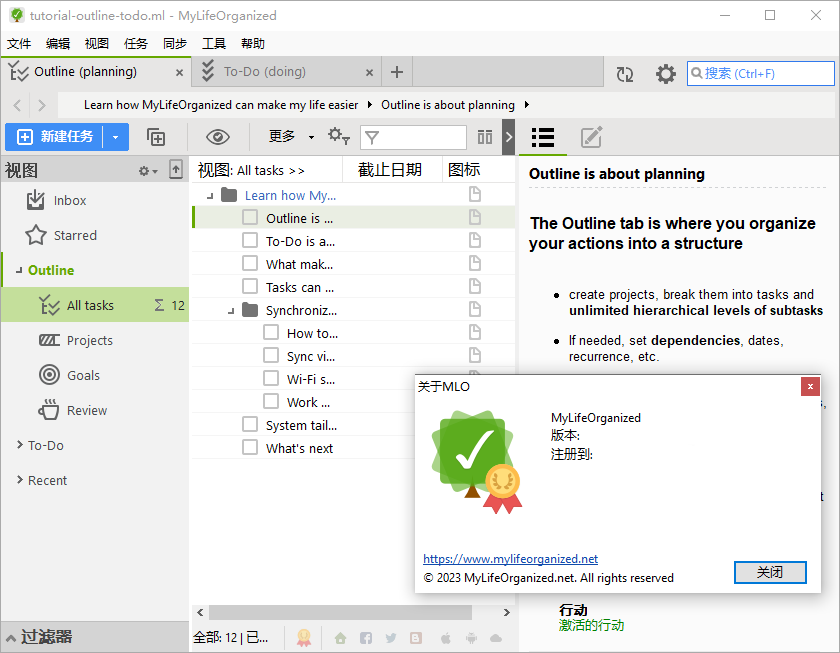Click the 搜索 (Ctrl+F) search field
The height and width of the screenshot is (653, 840).
(x=761, y=73)
